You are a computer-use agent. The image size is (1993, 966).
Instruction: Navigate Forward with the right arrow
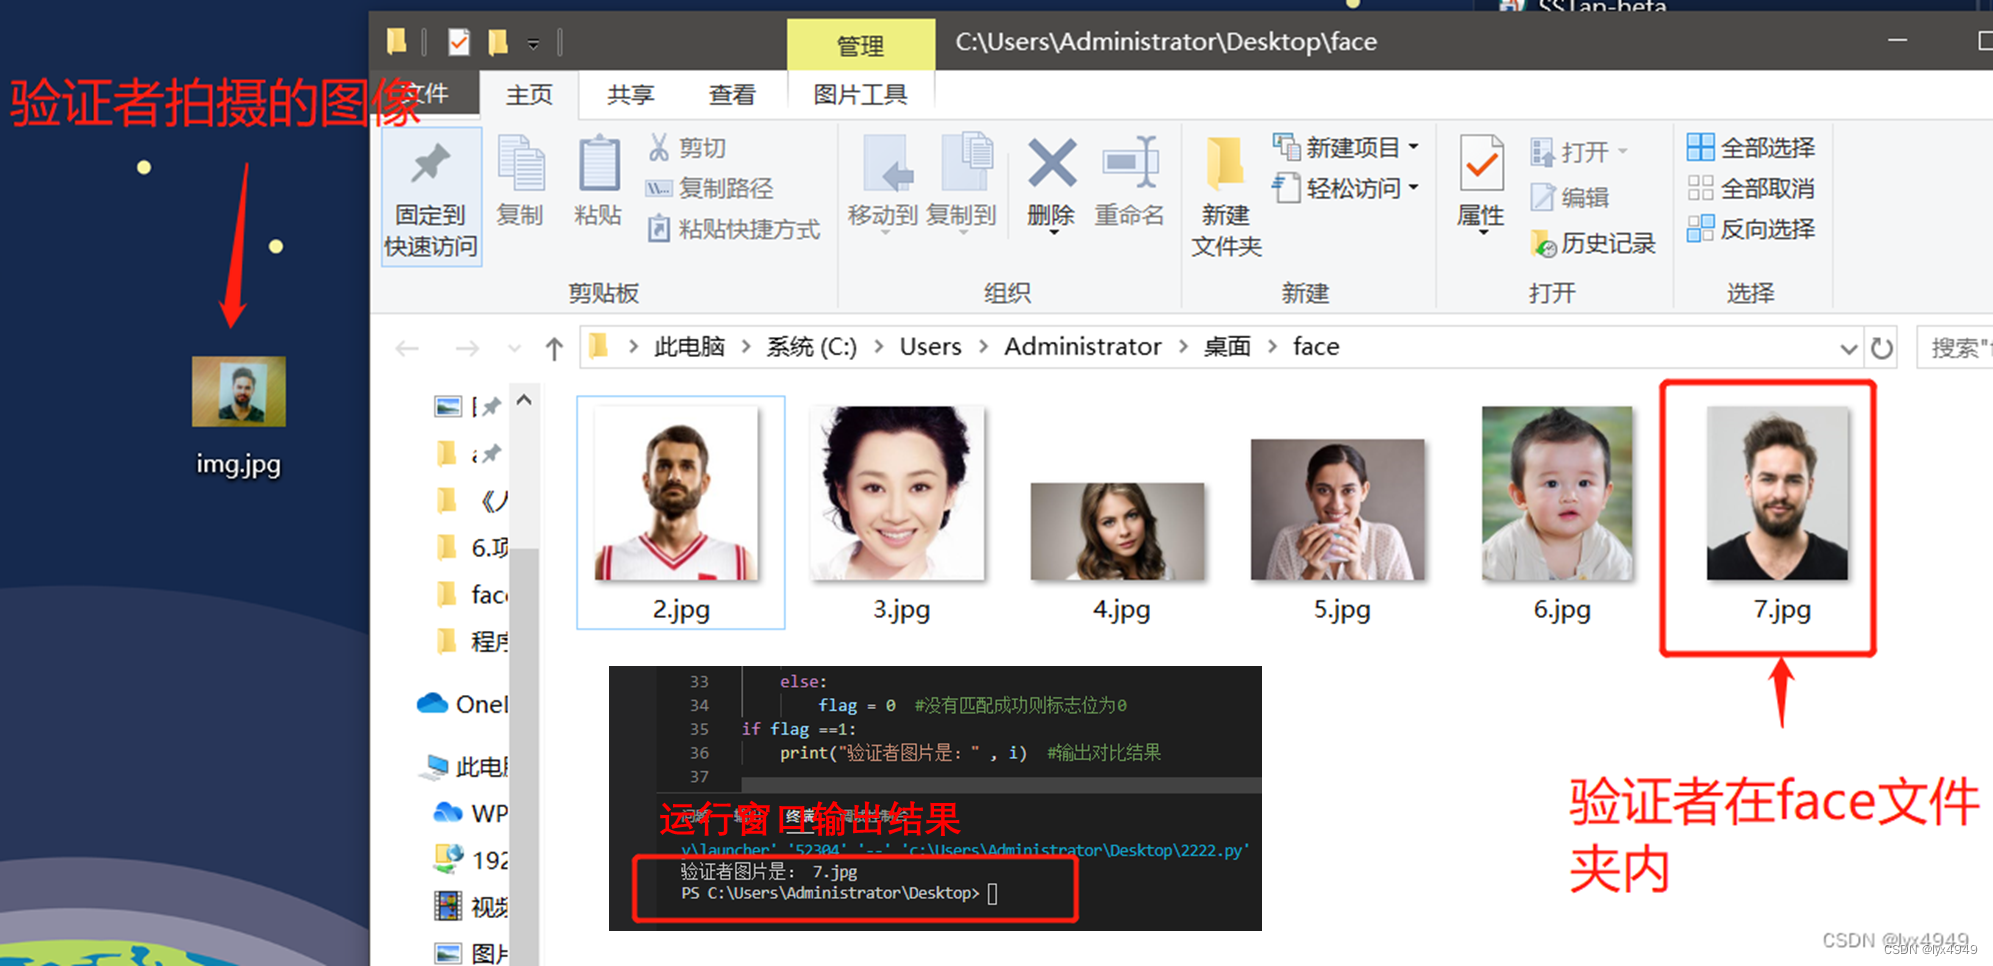coord(467,348)
